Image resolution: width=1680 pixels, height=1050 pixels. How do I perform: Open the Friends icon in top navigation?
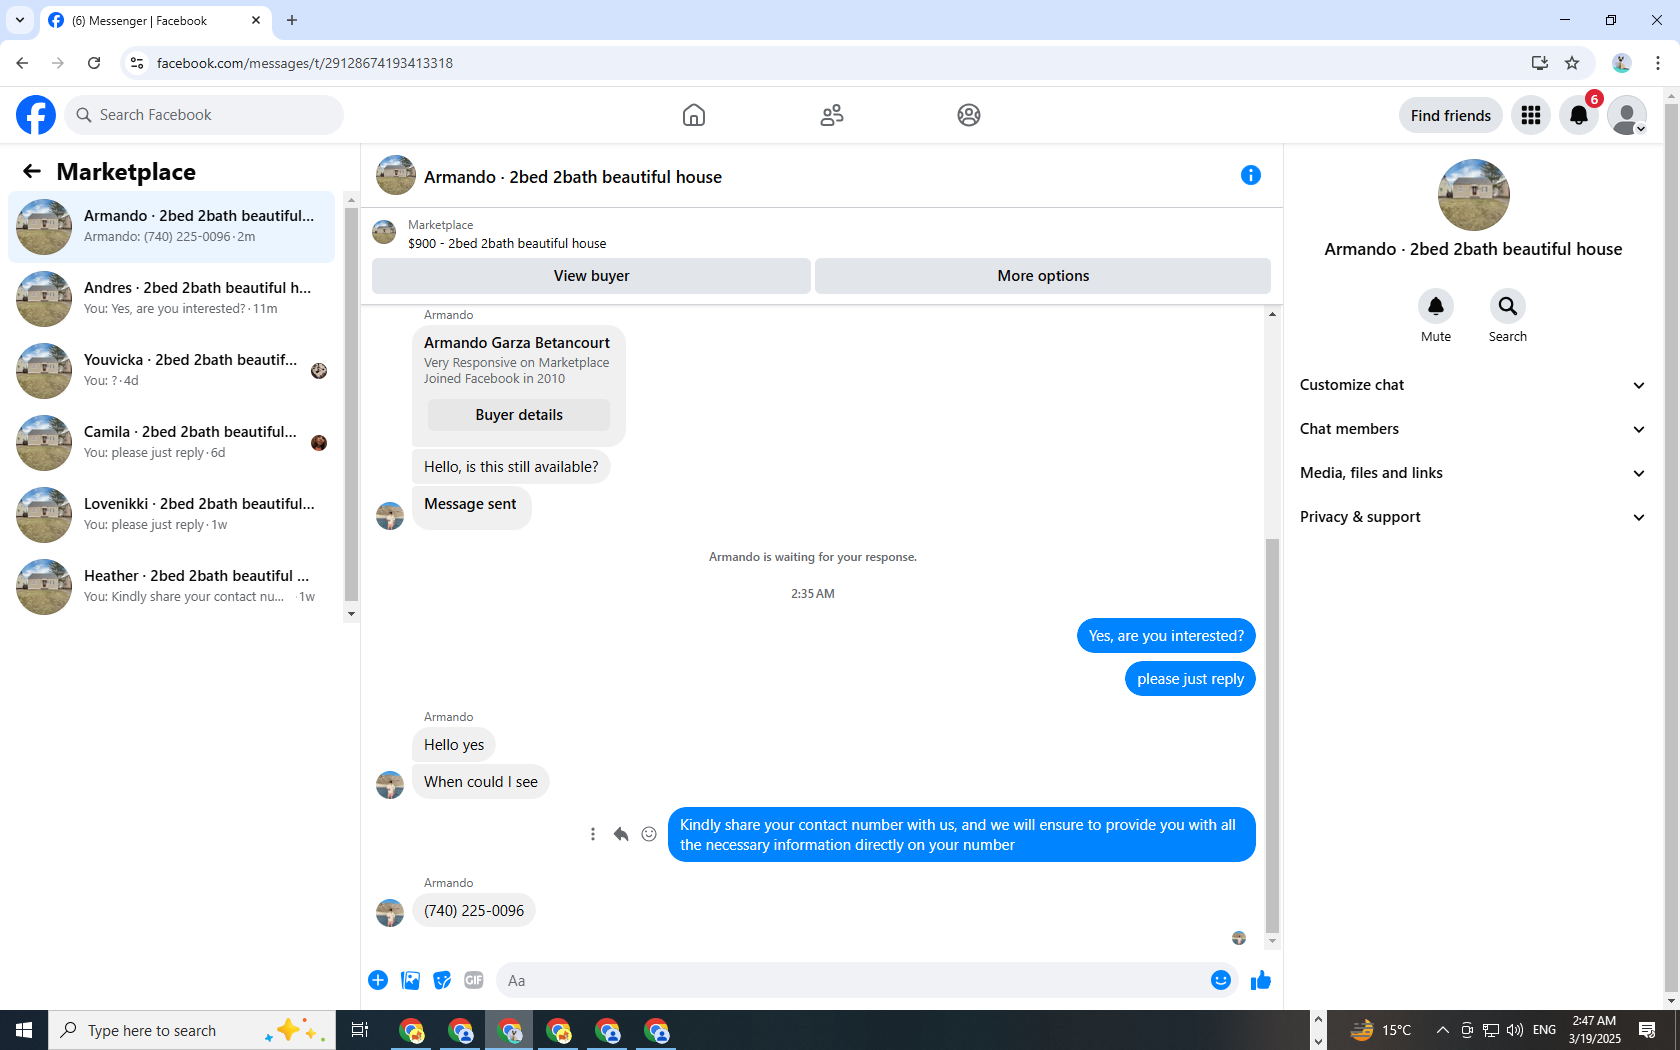pyautogui.click(x=832, y=115)
